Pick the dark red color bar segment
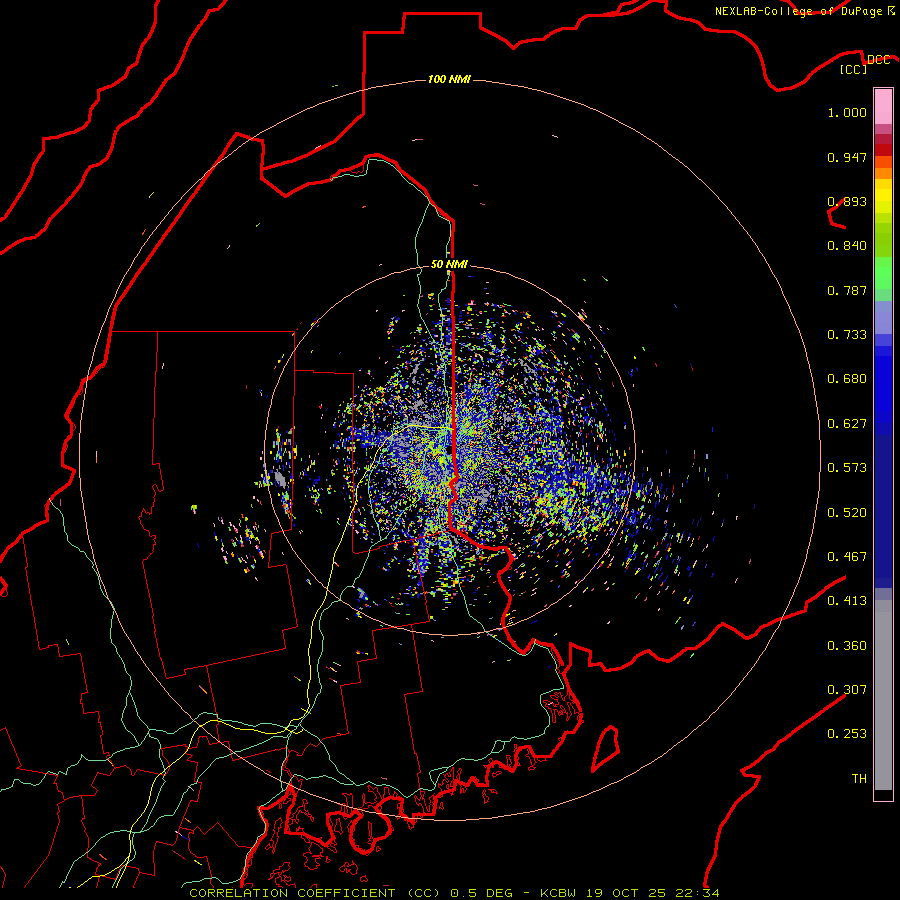The width and height of the screenshot is (900, 900). [883, 150]
